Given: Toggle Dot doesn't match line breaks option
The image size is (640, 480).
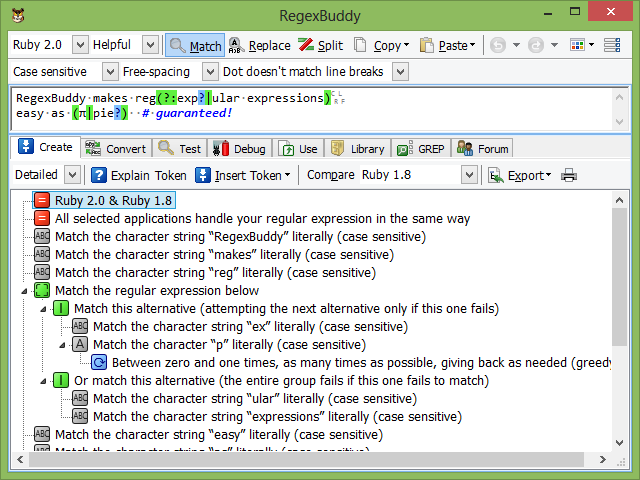Looking at the screenshot, I should coord(400,72).
